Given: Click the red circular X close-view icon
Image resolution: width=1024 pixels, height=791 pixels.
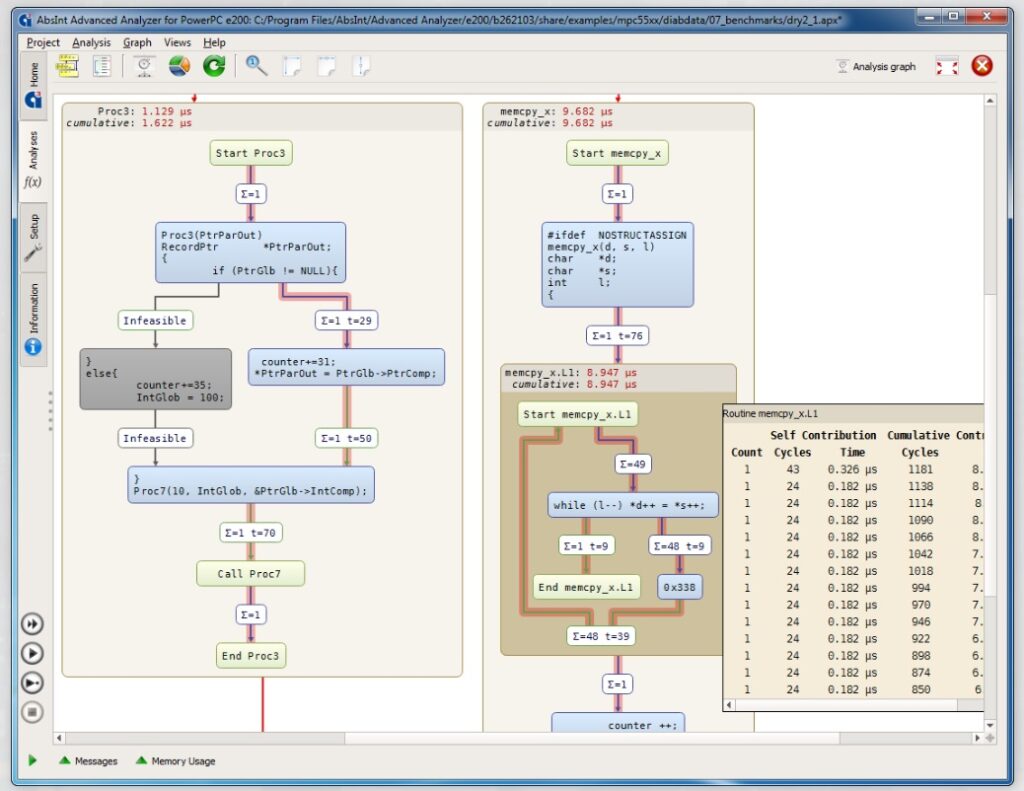Looking at the screenshot, I should click(982, 65).
